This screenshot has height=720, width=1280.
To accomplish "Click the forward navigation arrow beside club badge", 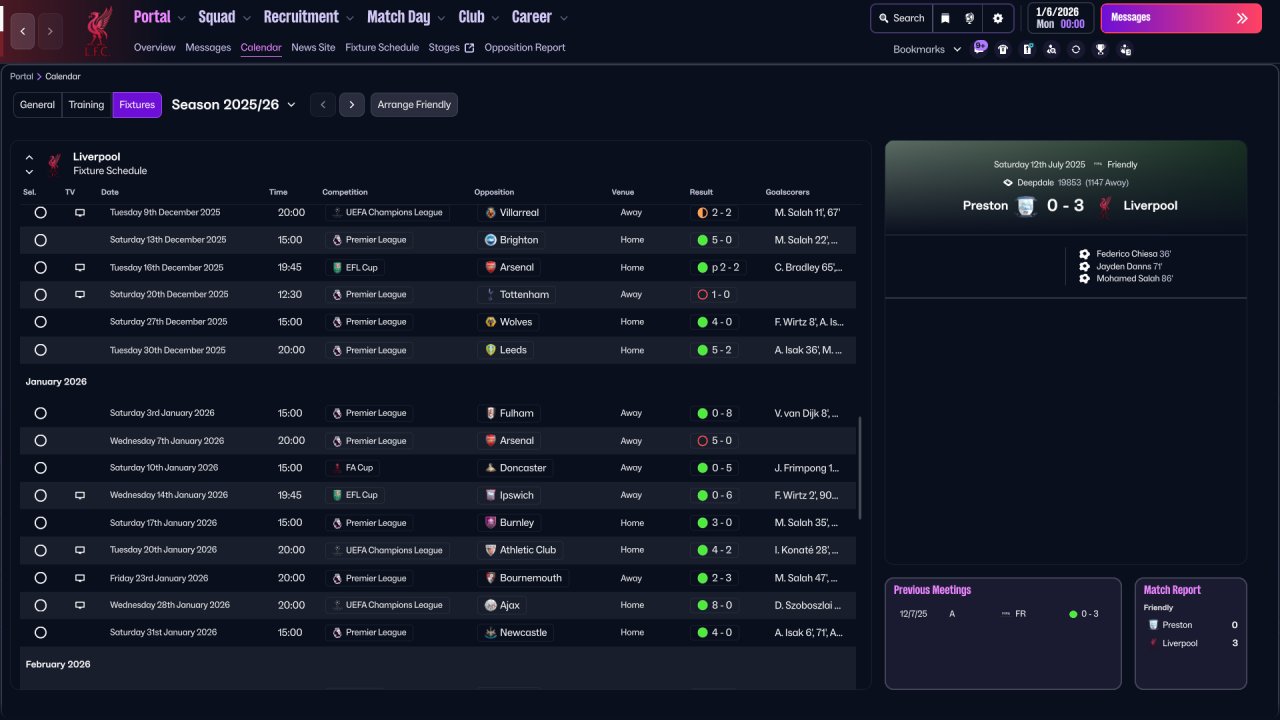I will coord(50,31).
